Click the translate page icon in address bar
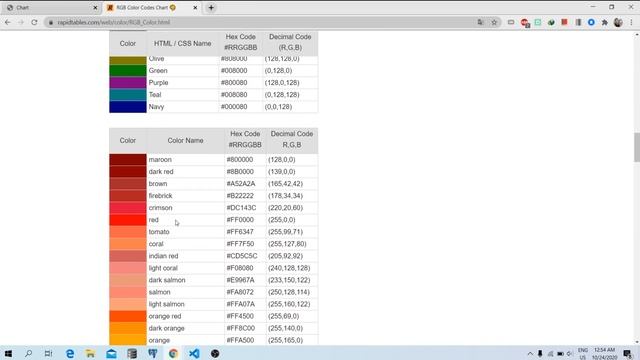The height and width of the screenshot is (360, 640). click(480, 22)
